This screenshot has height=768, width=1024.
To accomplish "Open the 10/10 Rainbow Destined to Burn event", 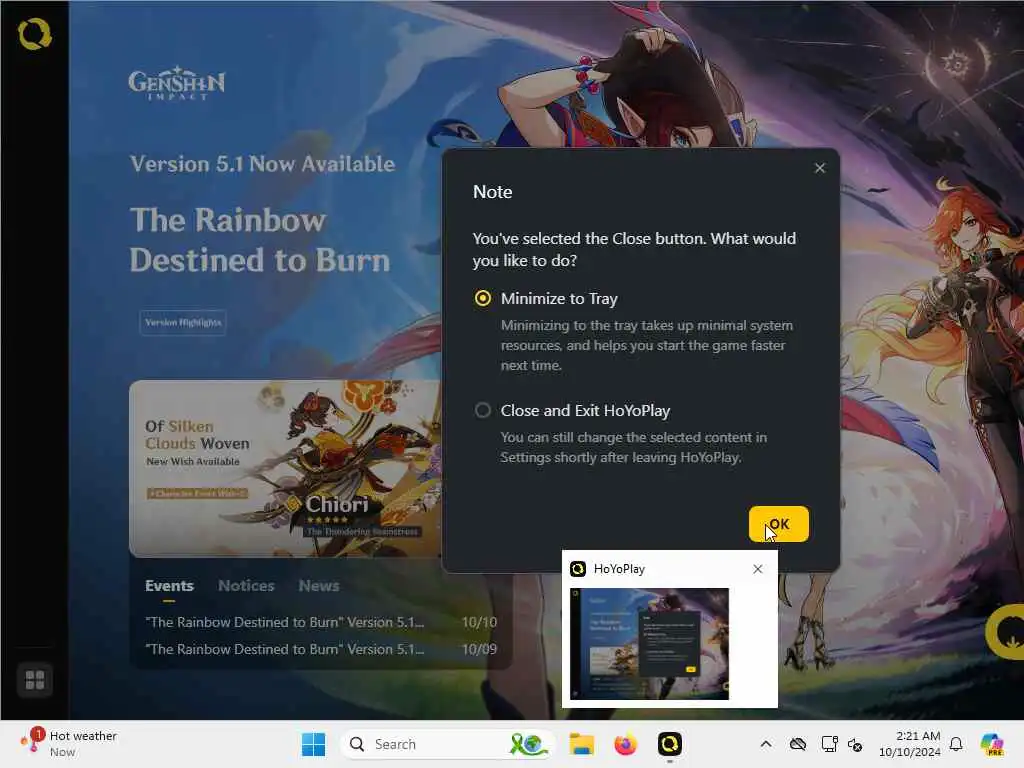I will point(321,622).
